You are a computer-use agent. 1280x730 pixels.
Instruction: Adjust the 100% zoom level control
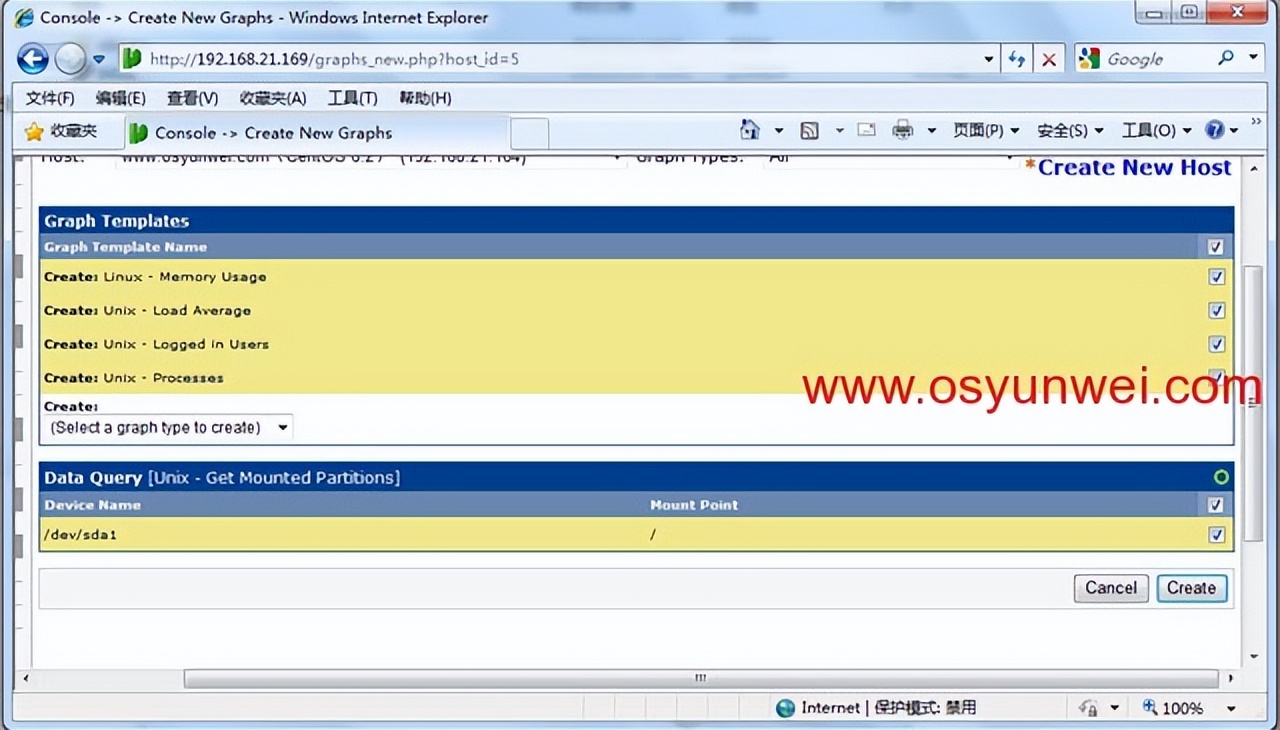point(1184,707)
